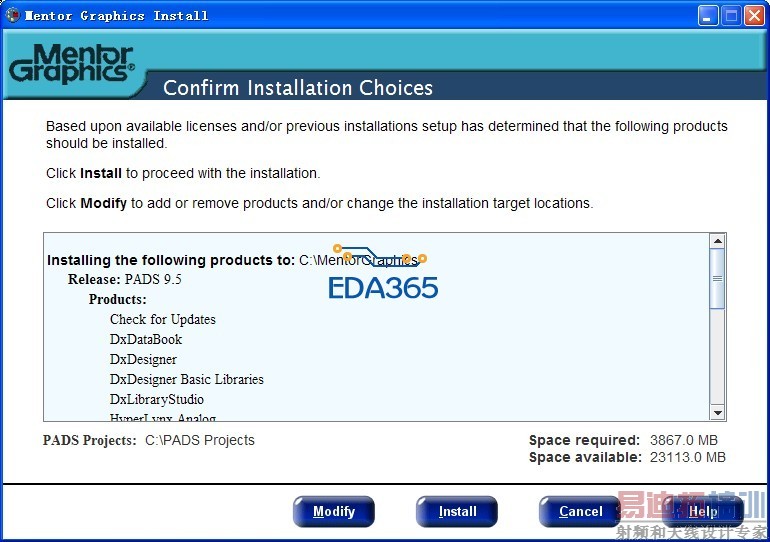Select 'DxLibraryStudio' in product list

tap(157, 399)
